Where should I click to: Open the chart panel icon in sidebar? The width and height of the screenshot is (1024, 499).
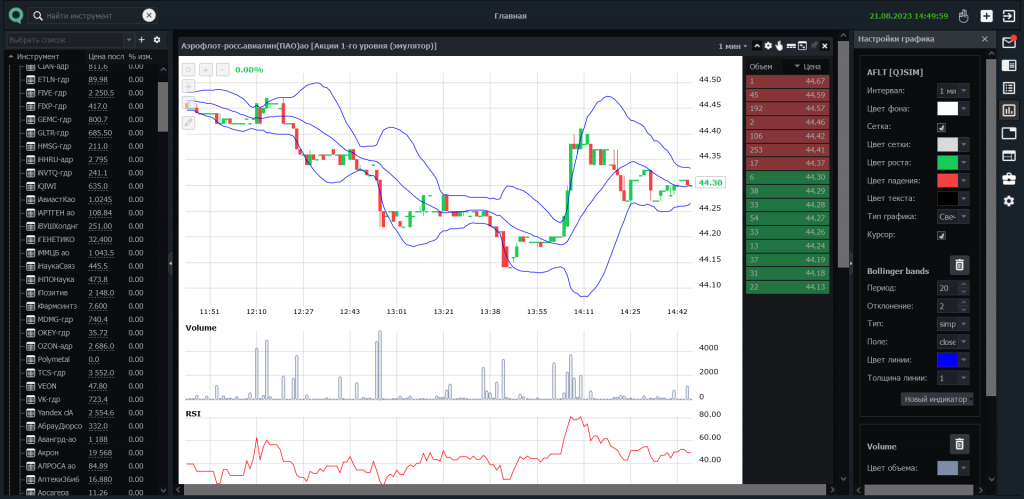coord(1008,110)
